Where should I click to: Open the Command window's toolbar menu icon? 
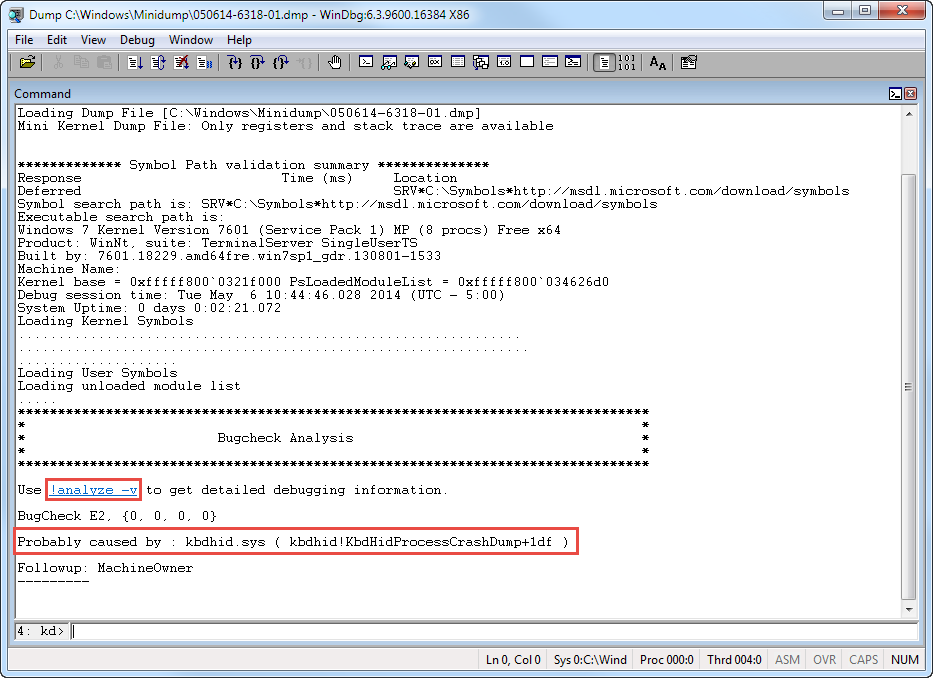(x=895, y=94)
